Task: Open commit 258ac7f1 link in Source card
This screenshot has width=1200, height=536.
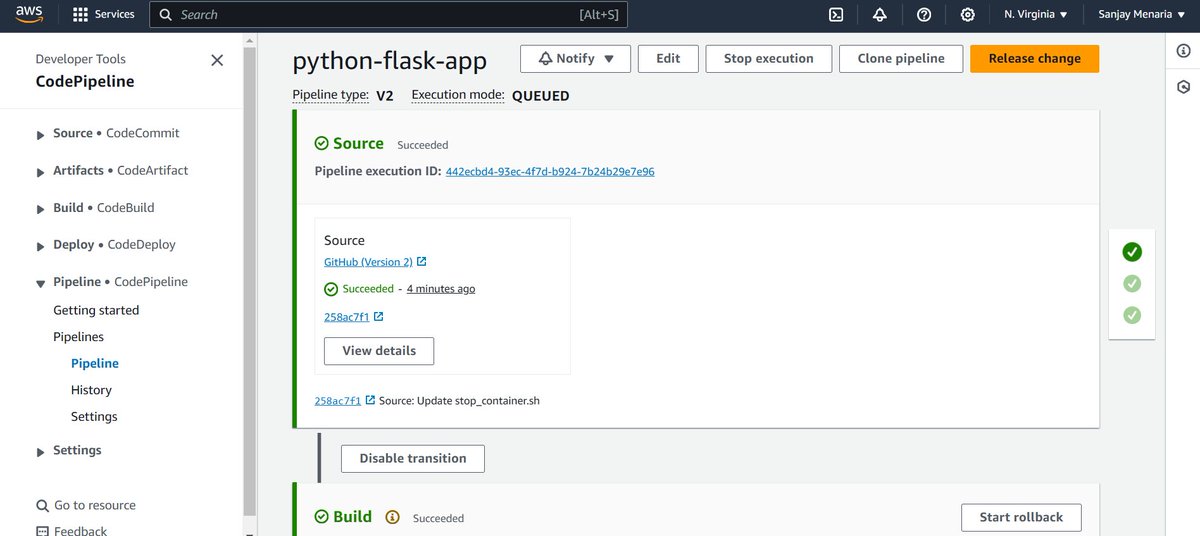Action: point(346,317)
